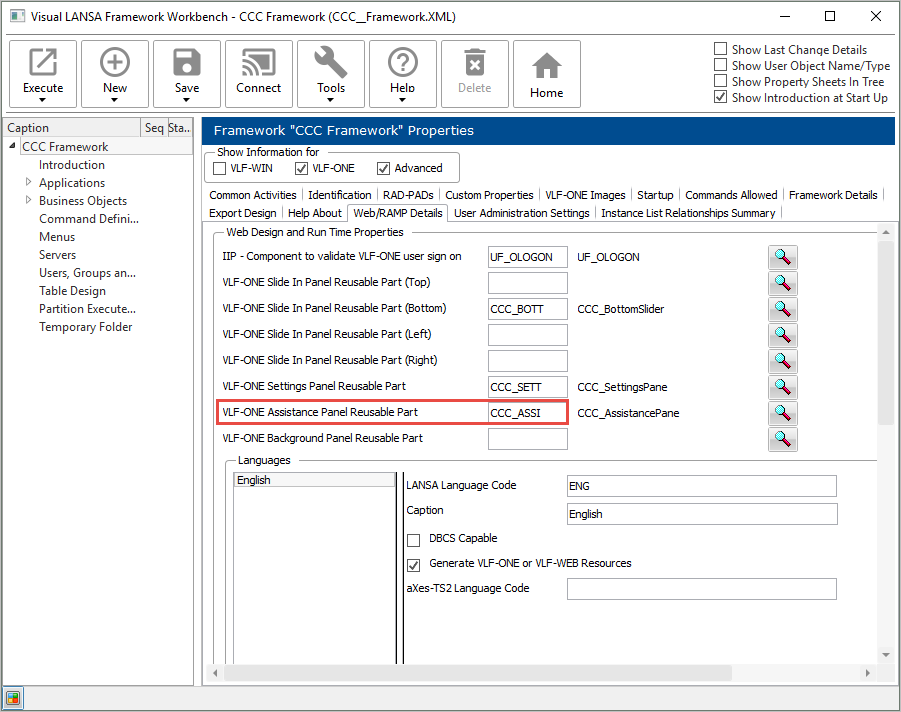Open the Help dropdown arrow
Image resolution: width=901 pixels, height=712 pixels.
pos(402,100)
